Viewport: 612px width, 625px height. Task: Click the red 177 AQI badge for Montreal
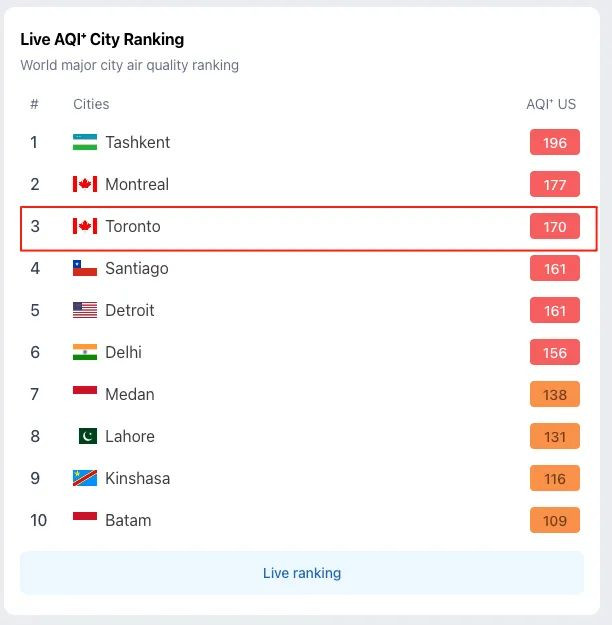555,184
